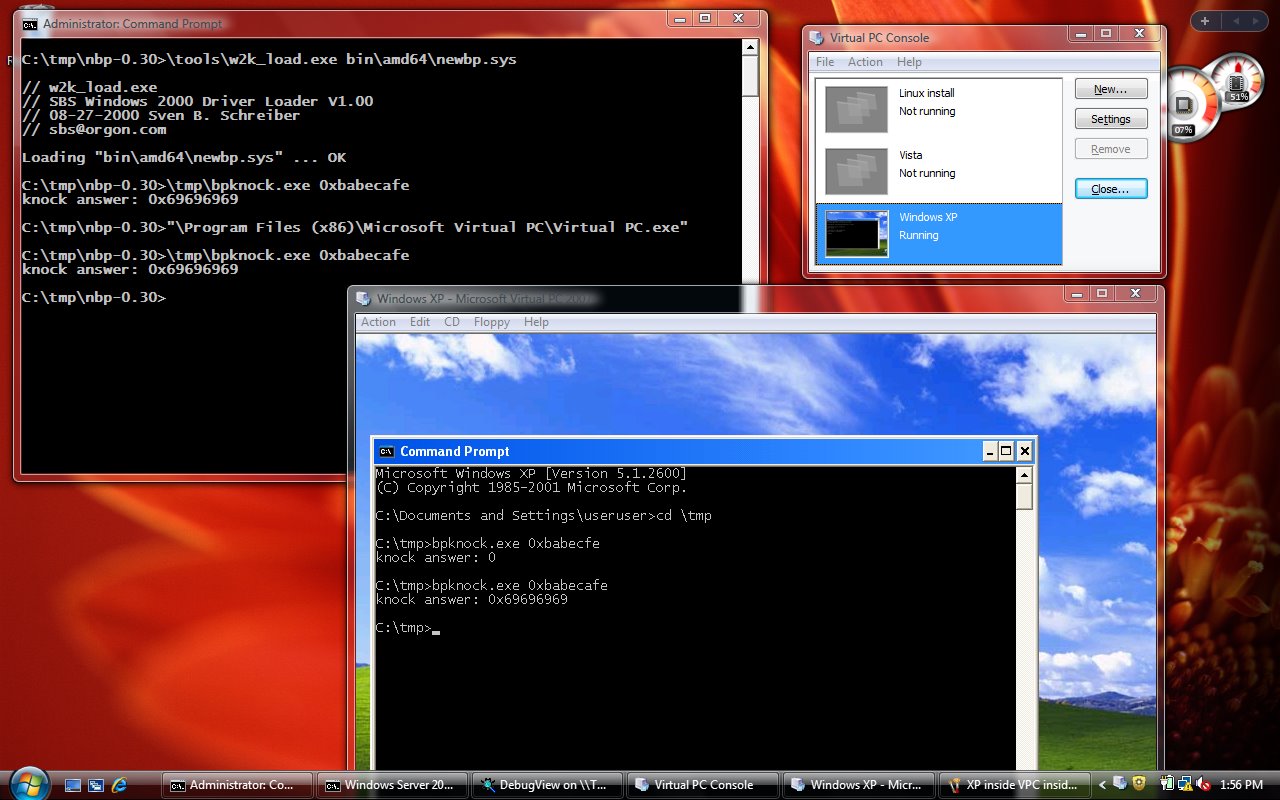Launch Internet Explorer from Quick Launch
Screen dimensions: 1280x800
pos(120,785)
